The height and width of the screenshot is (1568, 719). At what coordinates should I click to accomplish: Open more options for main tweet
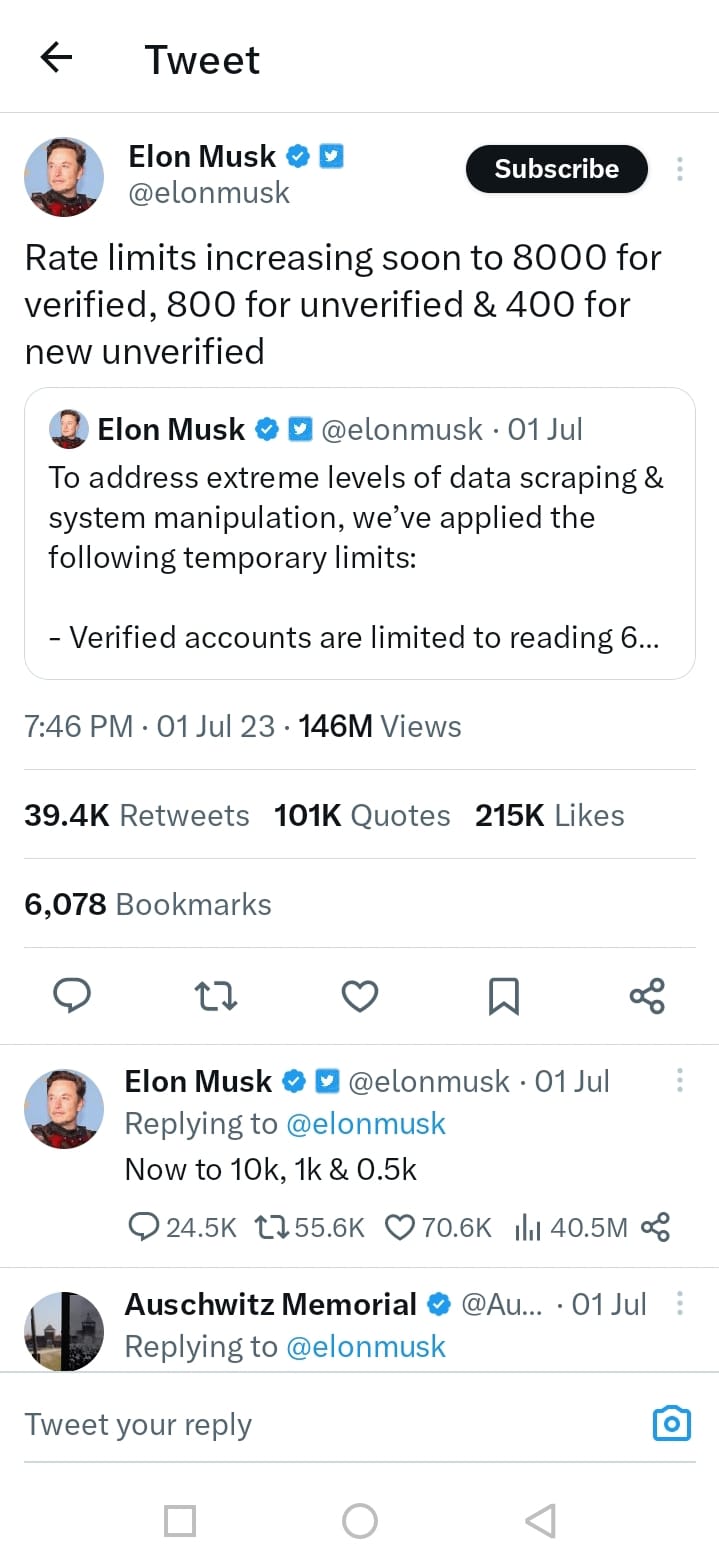pos(680,168)
